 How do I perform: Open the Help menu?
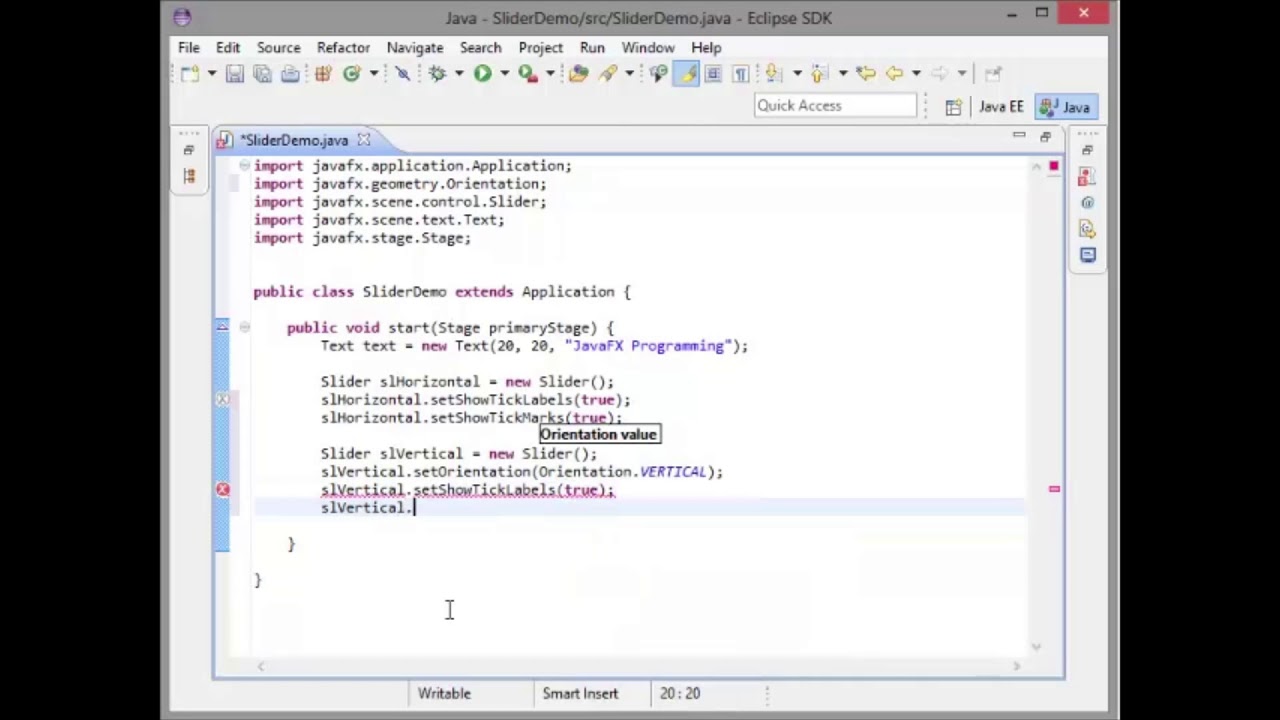point(706,48)
